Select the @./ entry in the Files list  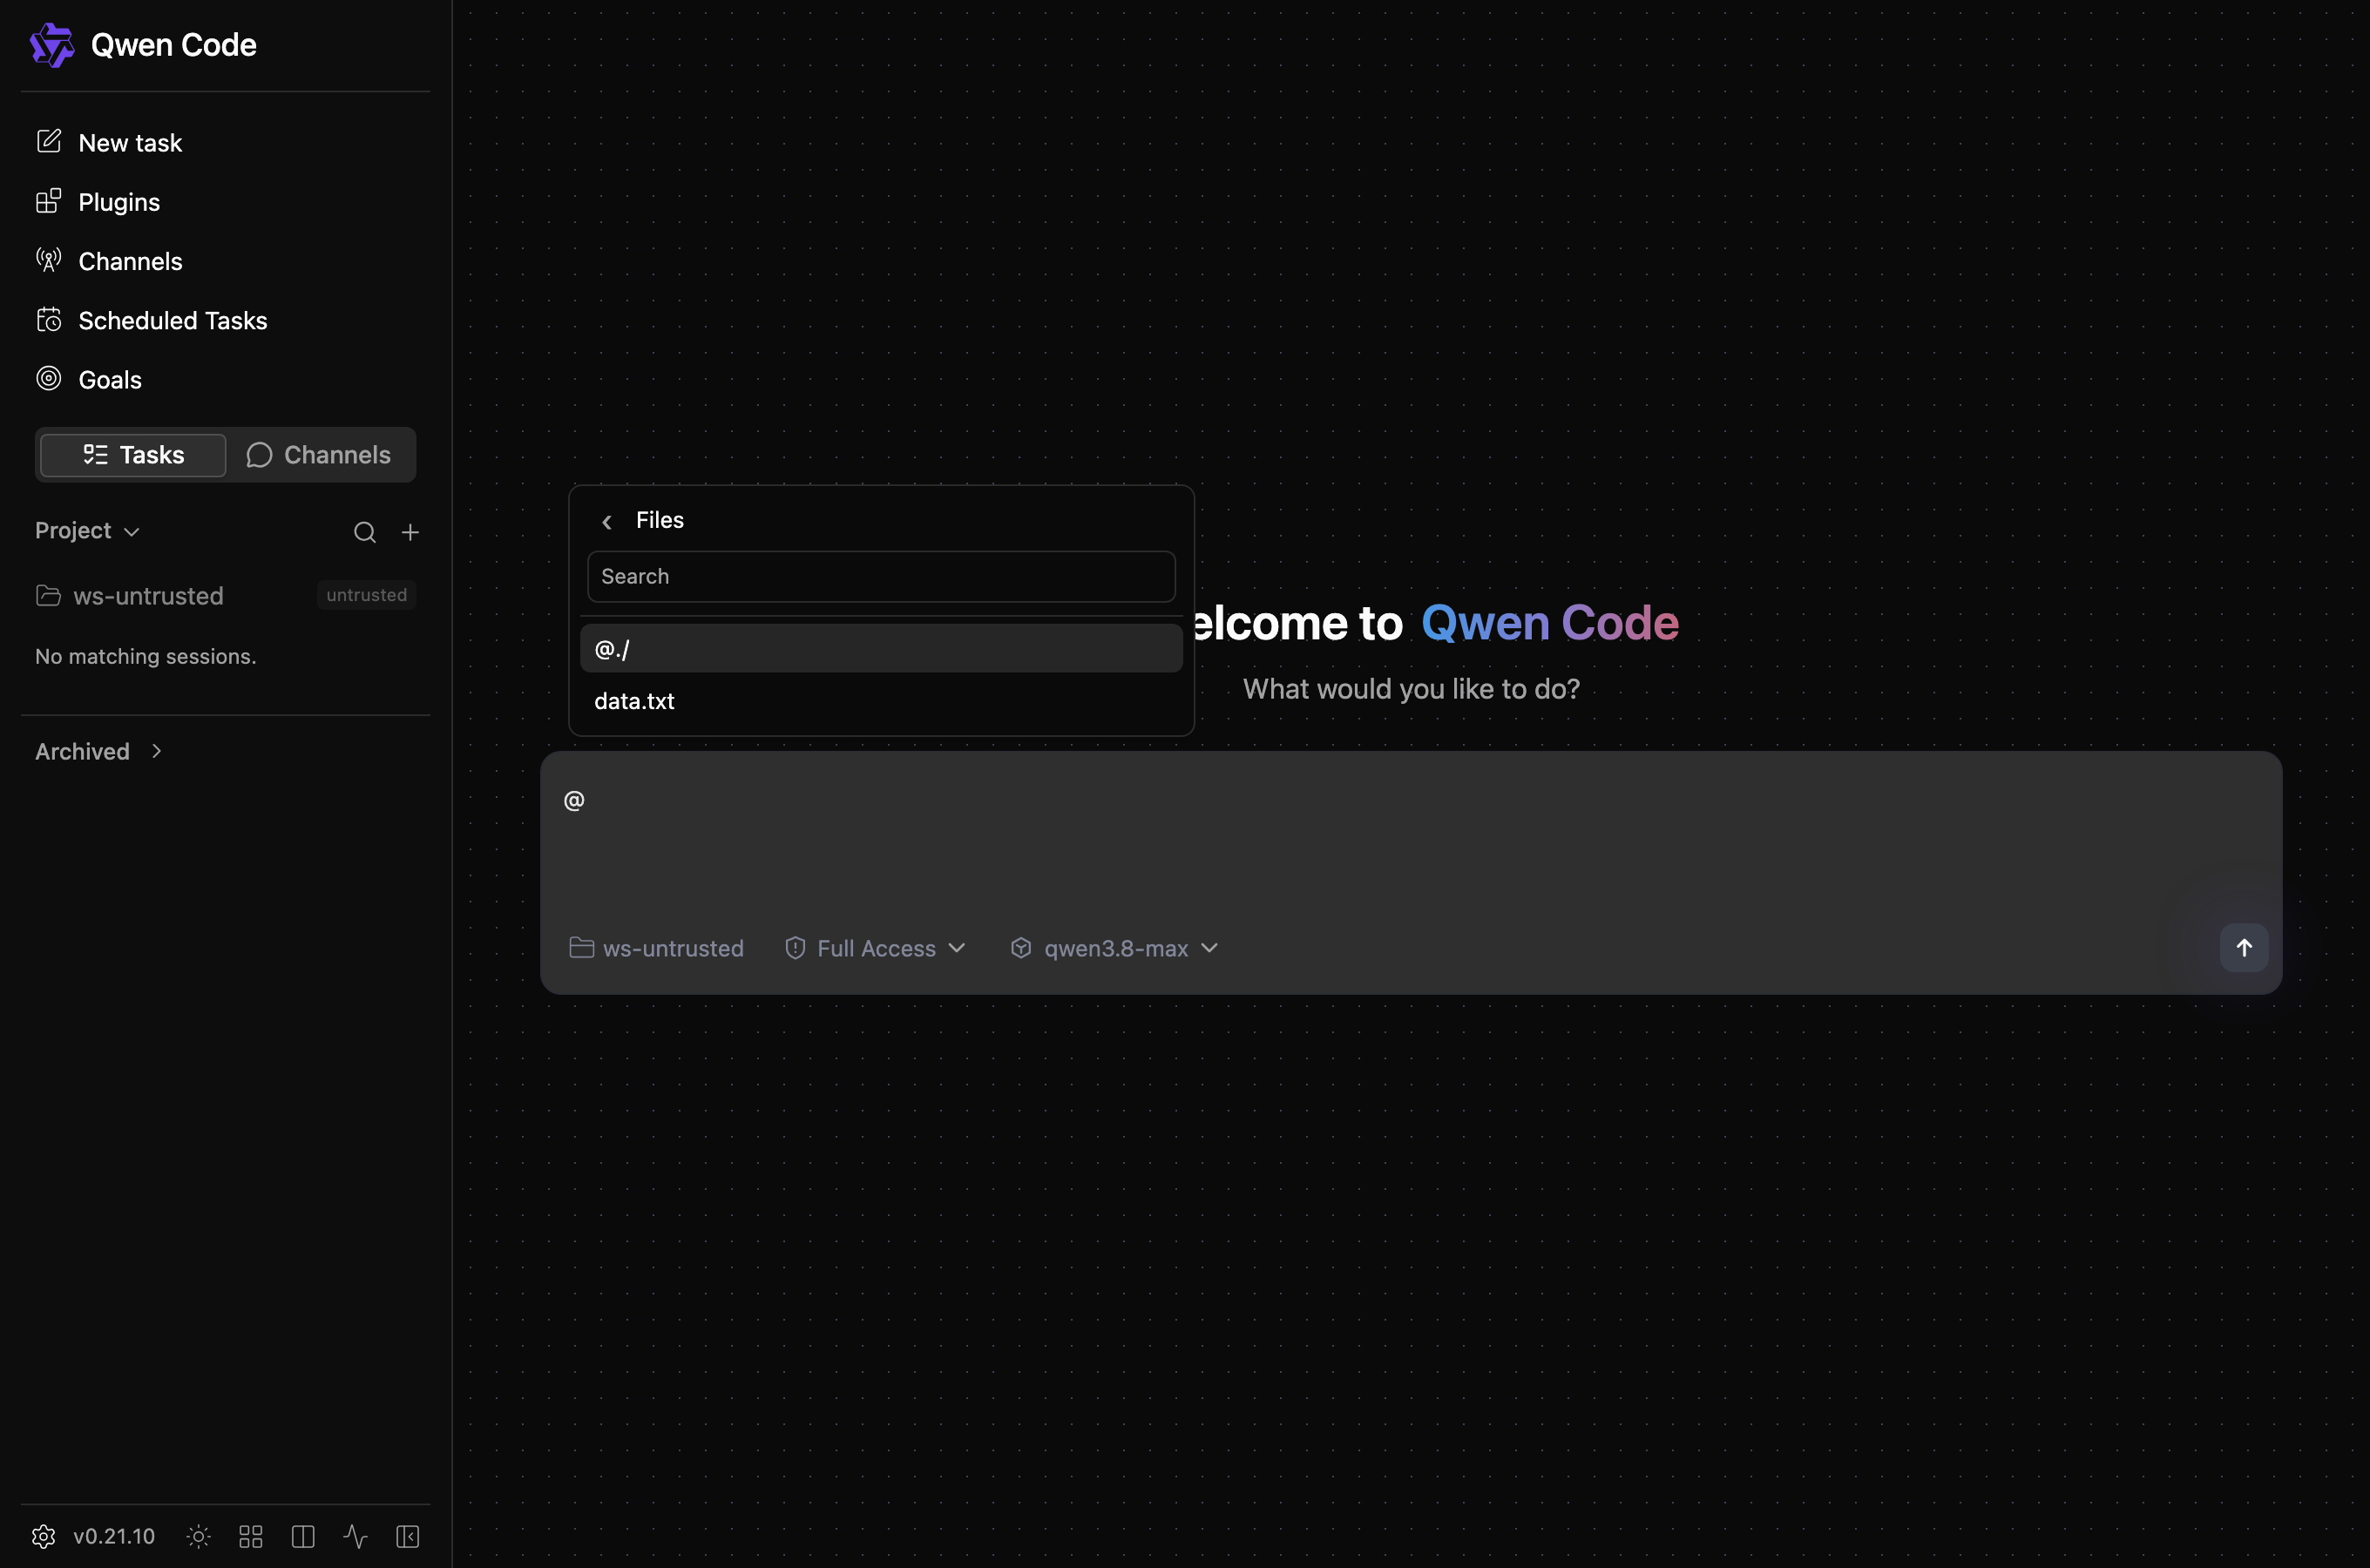881,649
